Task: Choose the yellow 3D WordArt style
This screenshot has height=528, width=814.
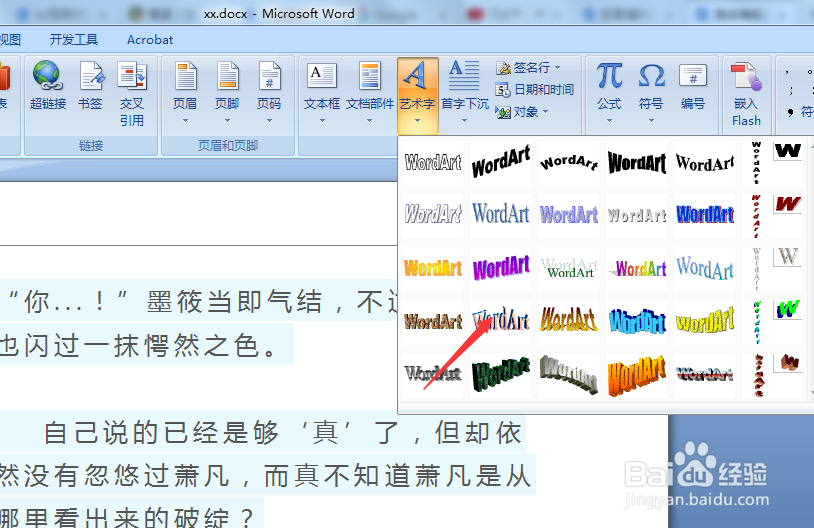Action: click(x=705, y=322)
